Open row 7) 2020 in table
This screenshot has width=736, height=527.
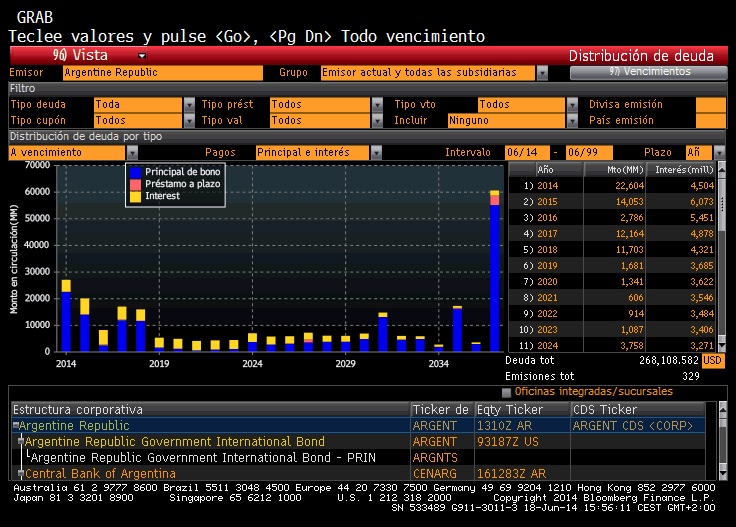click(x=612, y=282)
